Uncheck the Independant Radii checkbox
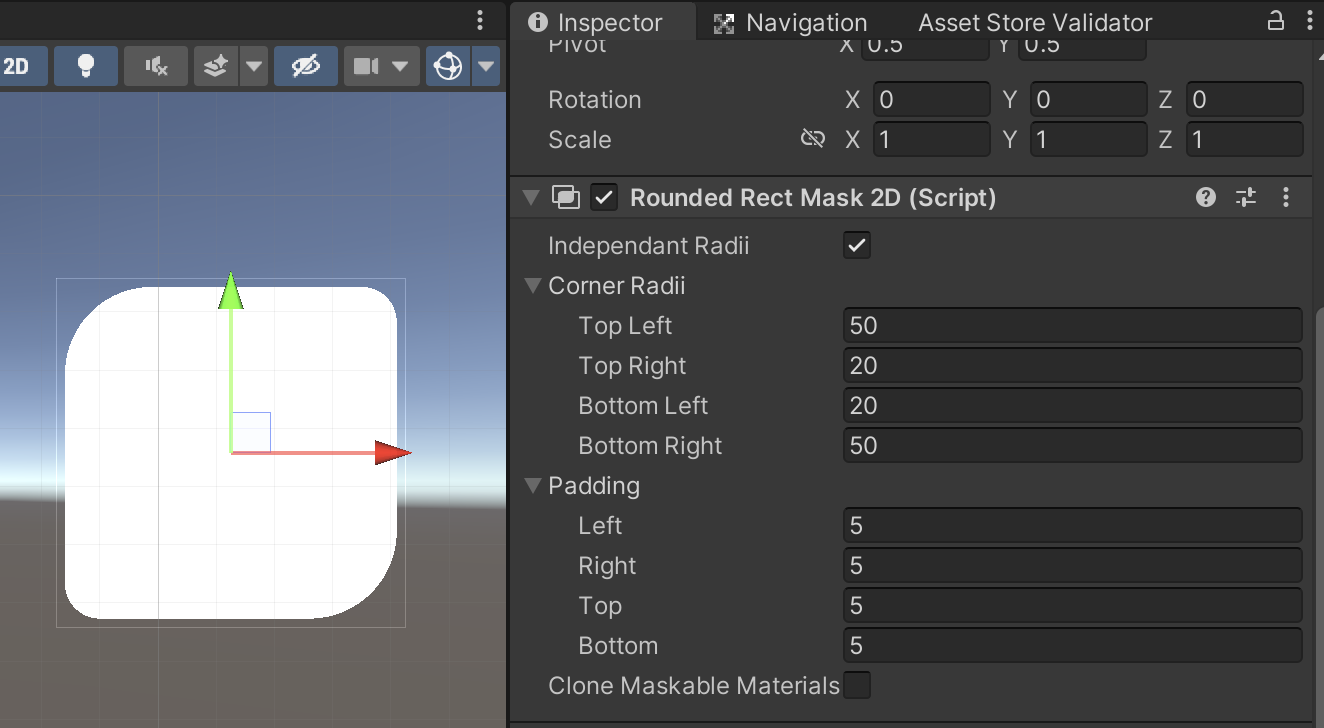1324x728 pixels. (x=857, y=245)
